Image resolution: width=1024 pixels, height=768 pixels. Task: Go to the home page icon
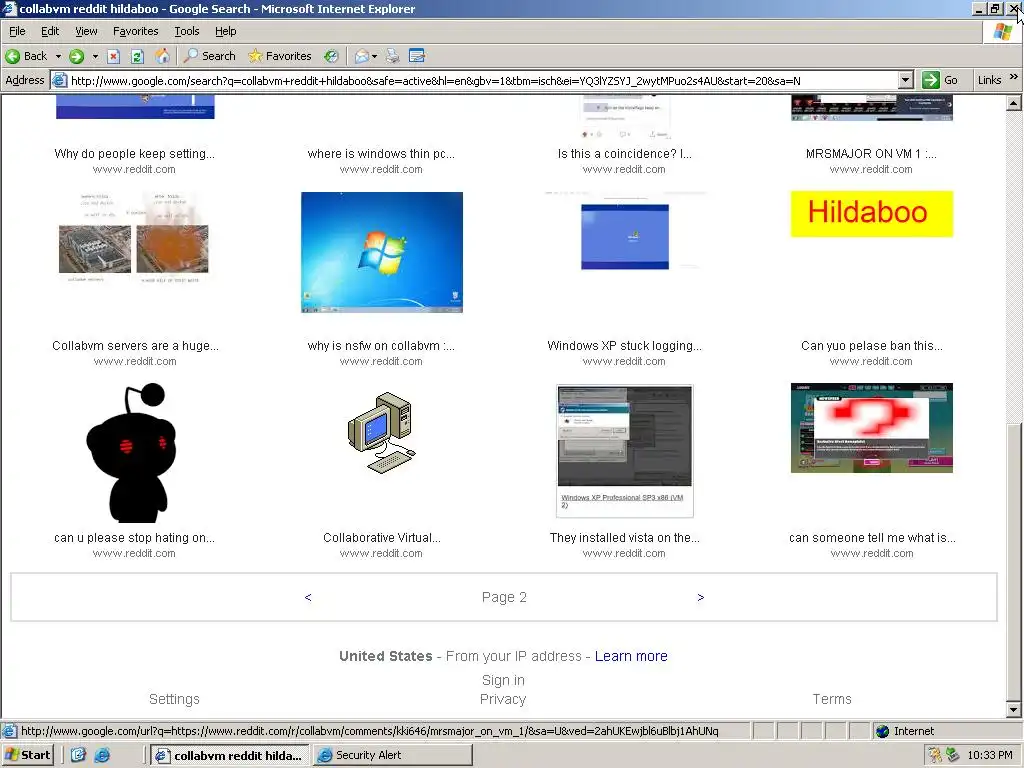pos(162,56)
